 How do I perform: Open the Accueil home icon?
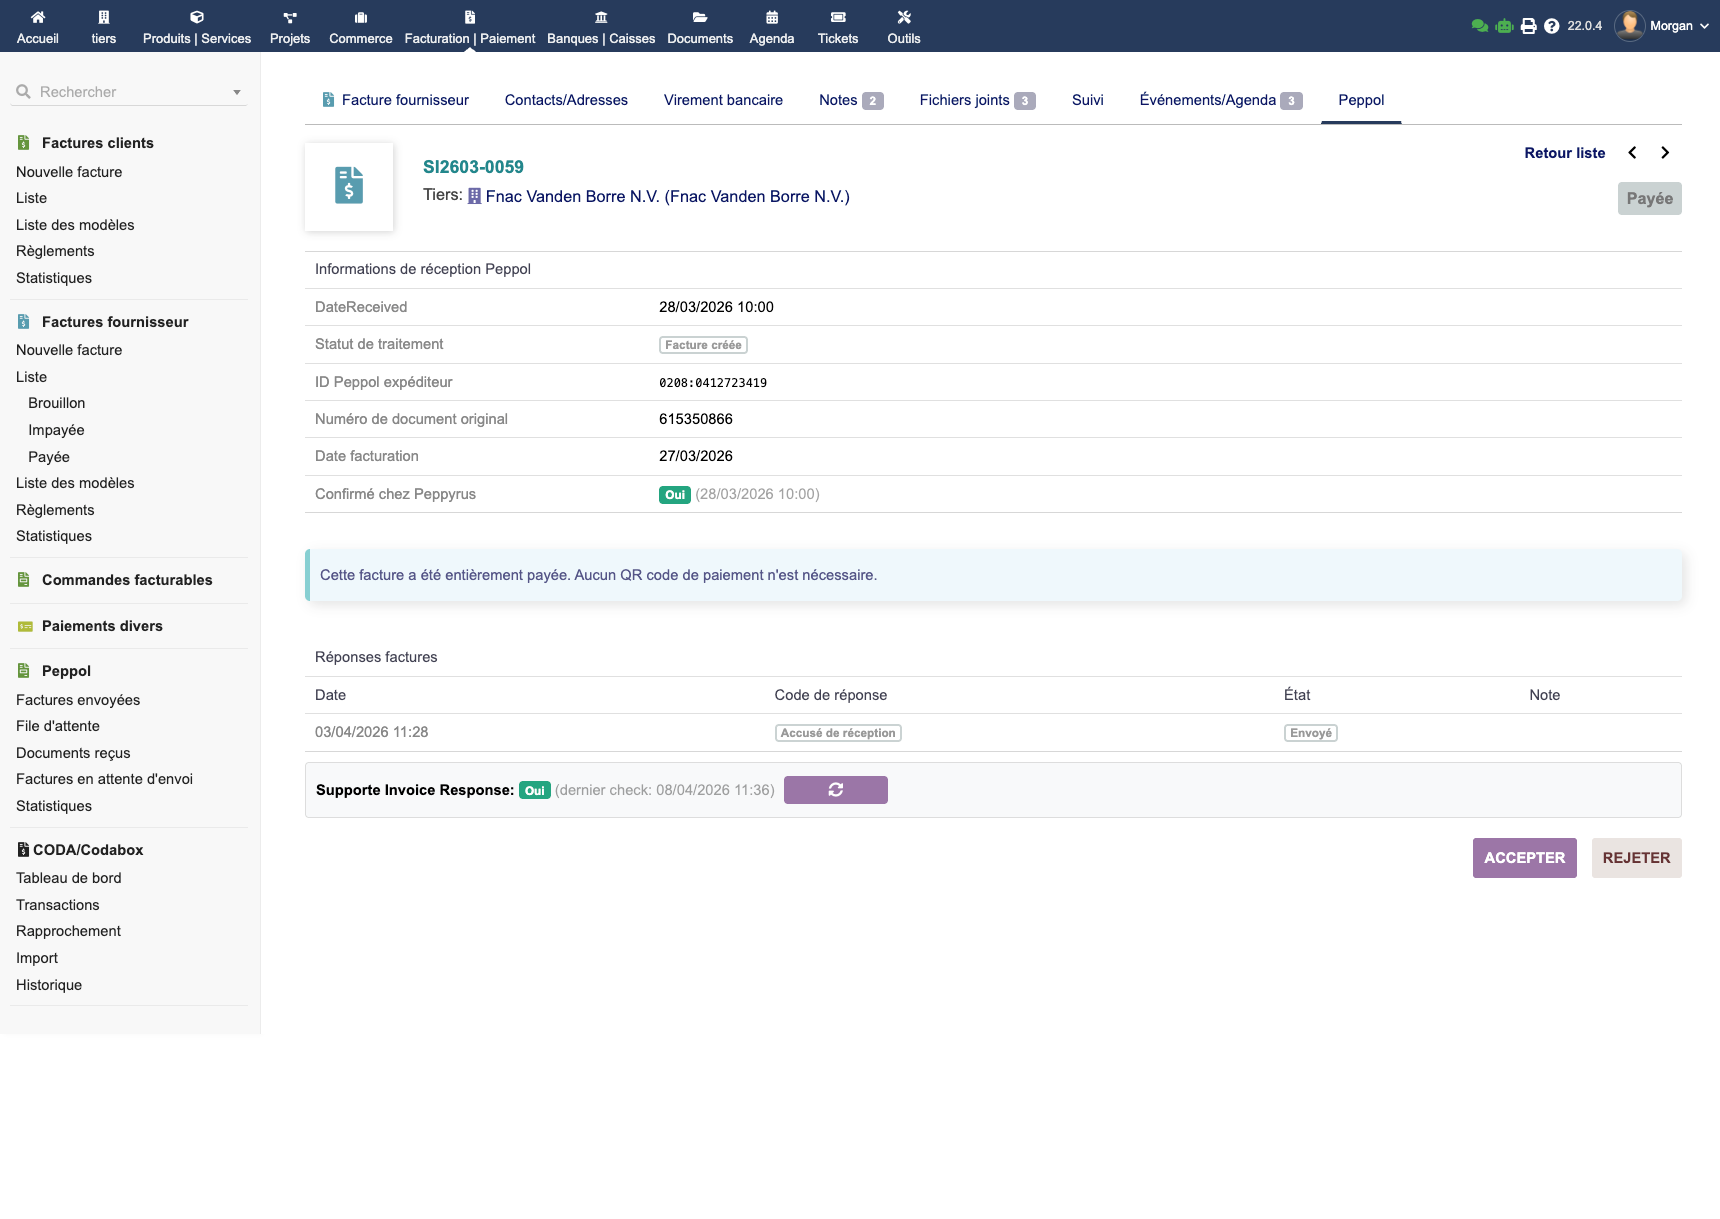coord(38,17)
